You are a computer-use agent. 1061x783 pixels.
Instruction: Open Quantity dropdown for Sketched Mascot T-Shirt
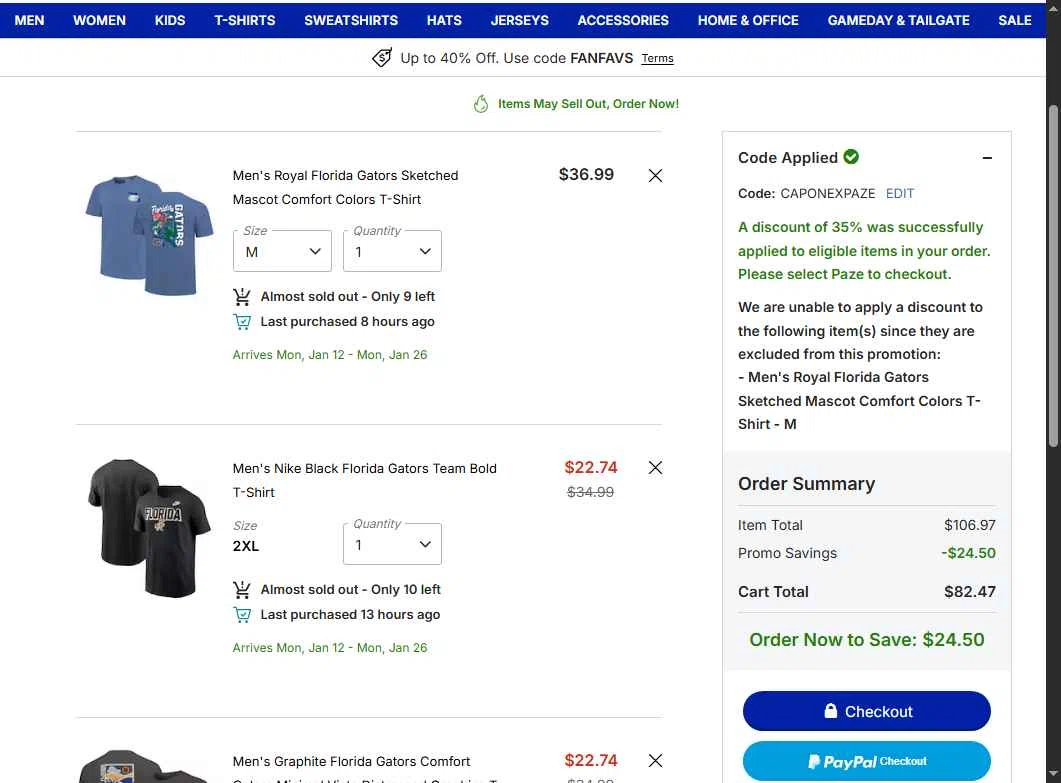tap(392, 251)
